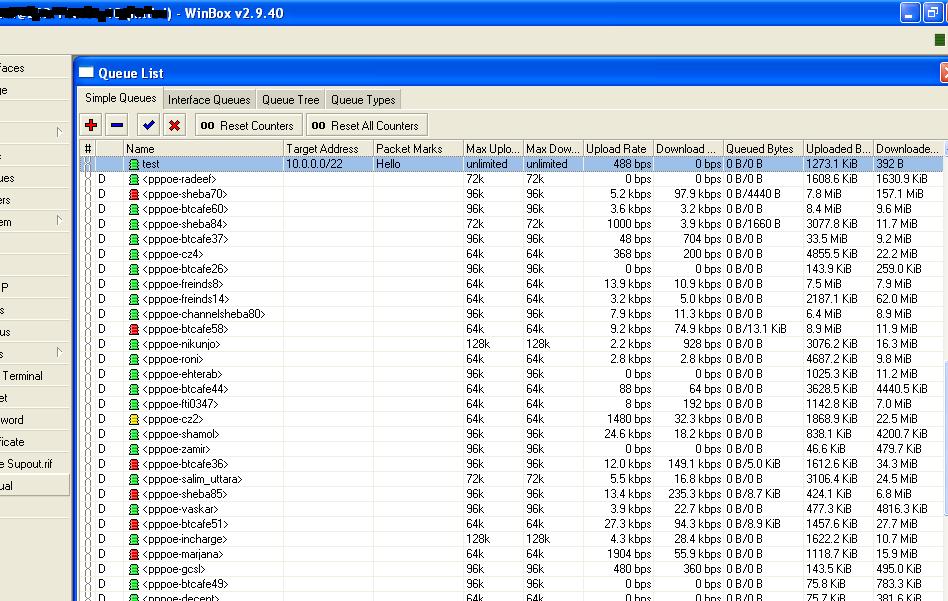Select the pppoe-btcafe44 queue name

185,389
